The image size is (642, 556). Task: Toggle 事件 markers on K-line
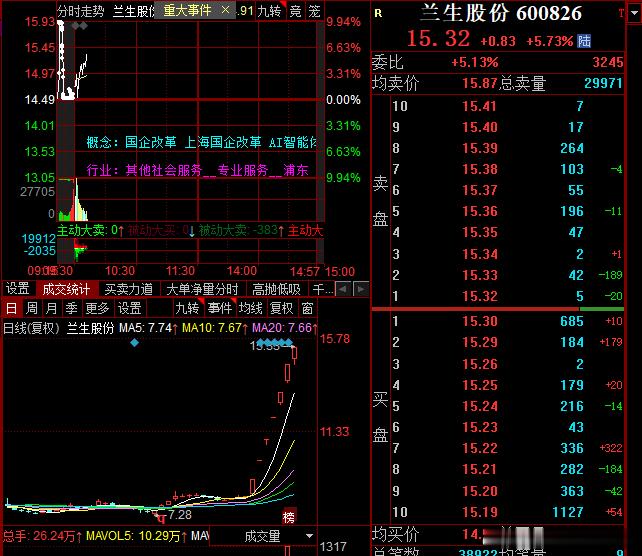pos(219,308)
